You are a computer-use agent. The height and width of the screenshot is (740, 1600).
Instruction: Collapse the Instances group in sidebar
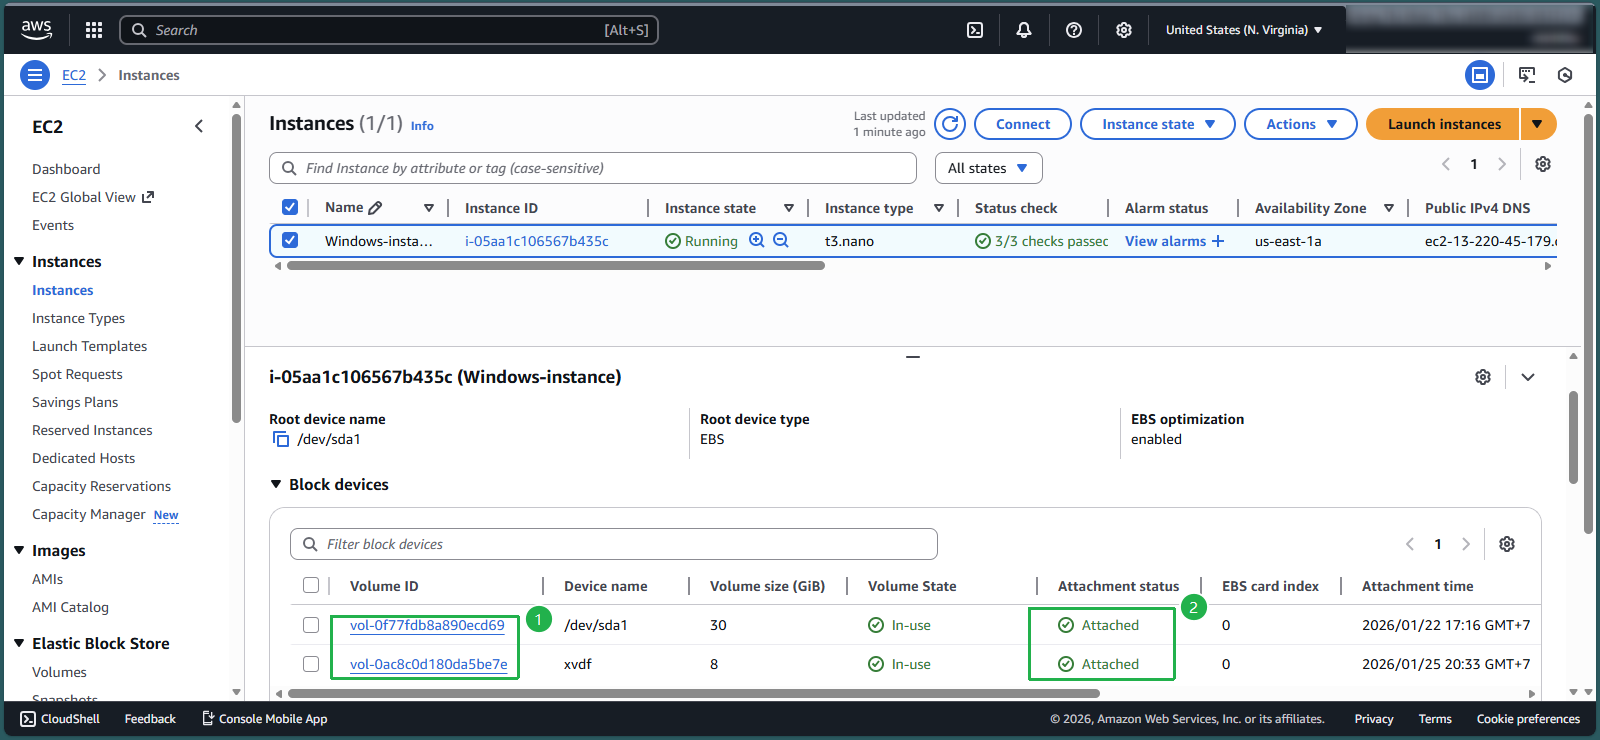(x=19, y=261)
